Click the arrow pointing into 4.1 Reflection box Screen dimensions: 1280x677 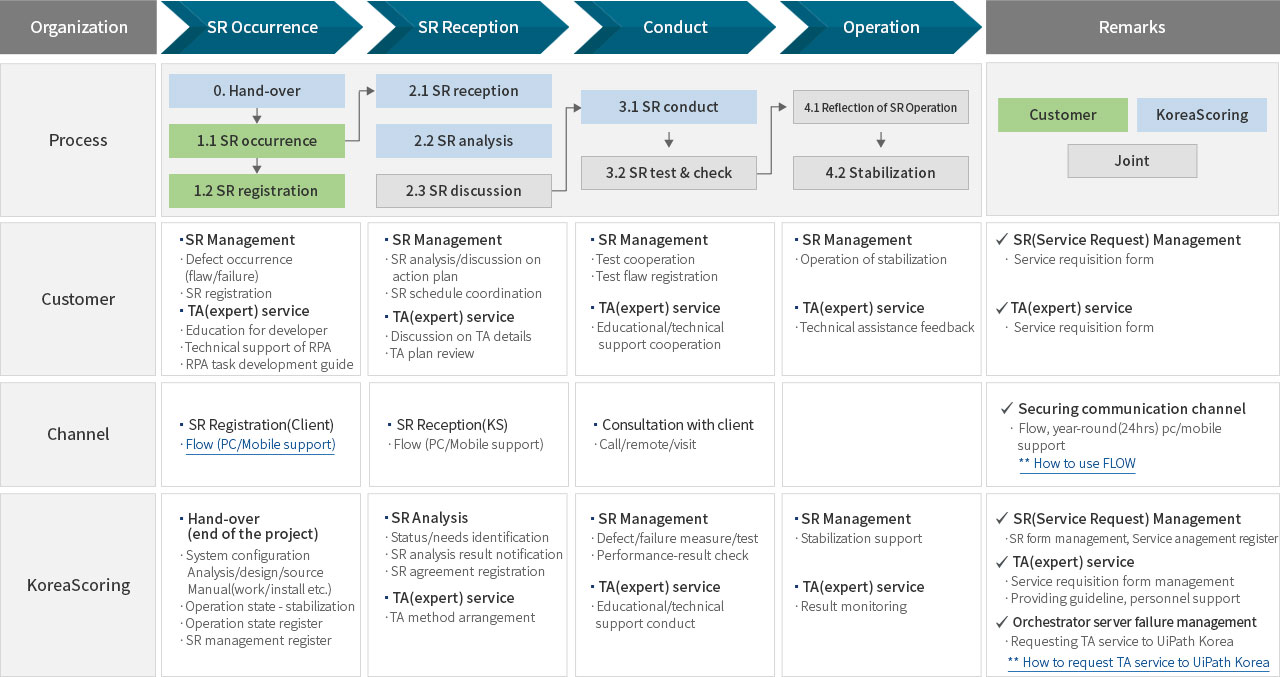tap(784, 106)
